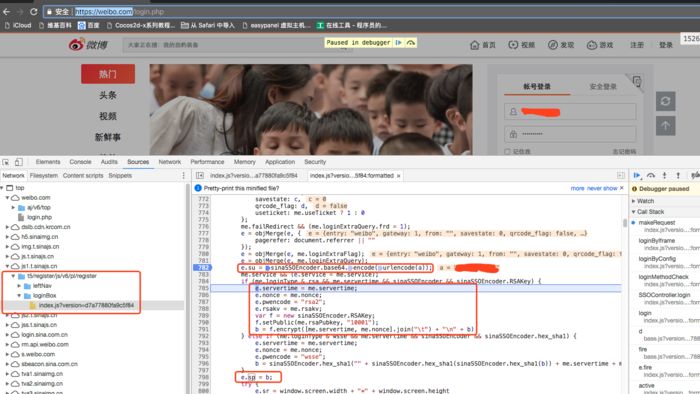This screenshot has height=394, width=700.
Task: Open the Console tab
Action: pos(80,162)
